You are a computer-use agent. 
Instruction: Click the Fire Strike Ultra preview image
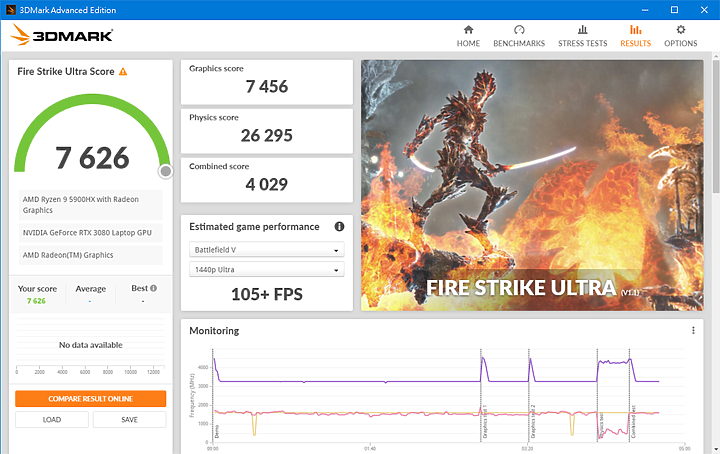click(532, 185)
